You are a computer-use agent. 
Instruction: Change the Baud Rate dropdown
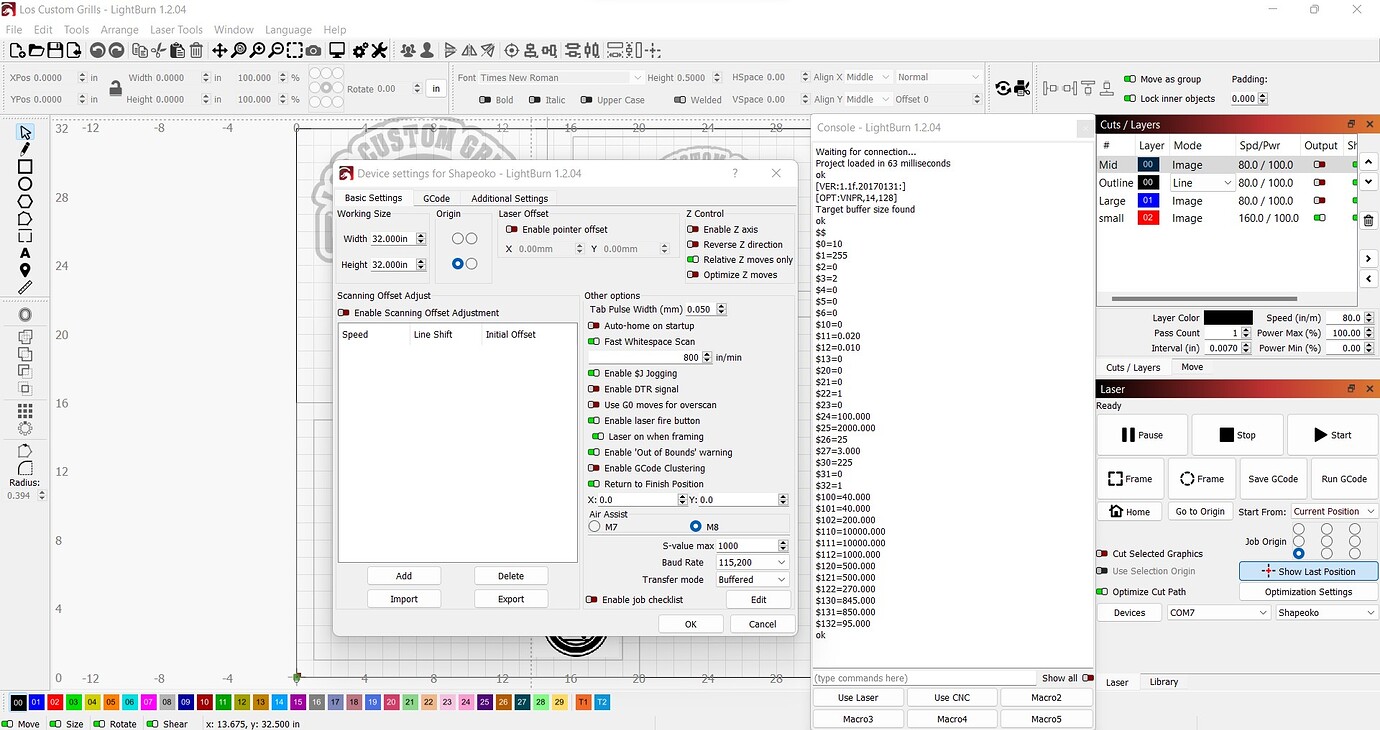pyautogui.click(x=751, y=562)
